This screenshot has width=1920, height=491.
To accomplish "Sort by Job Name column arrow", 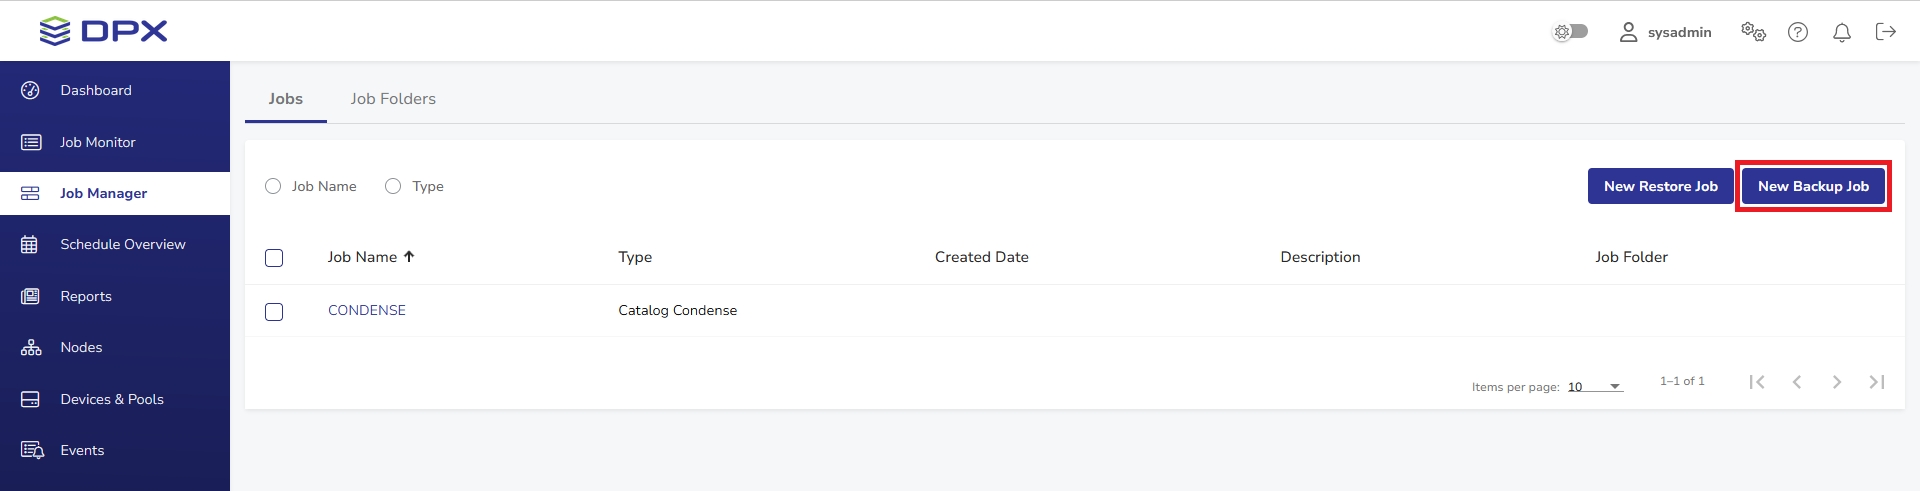I will [409, 257].
